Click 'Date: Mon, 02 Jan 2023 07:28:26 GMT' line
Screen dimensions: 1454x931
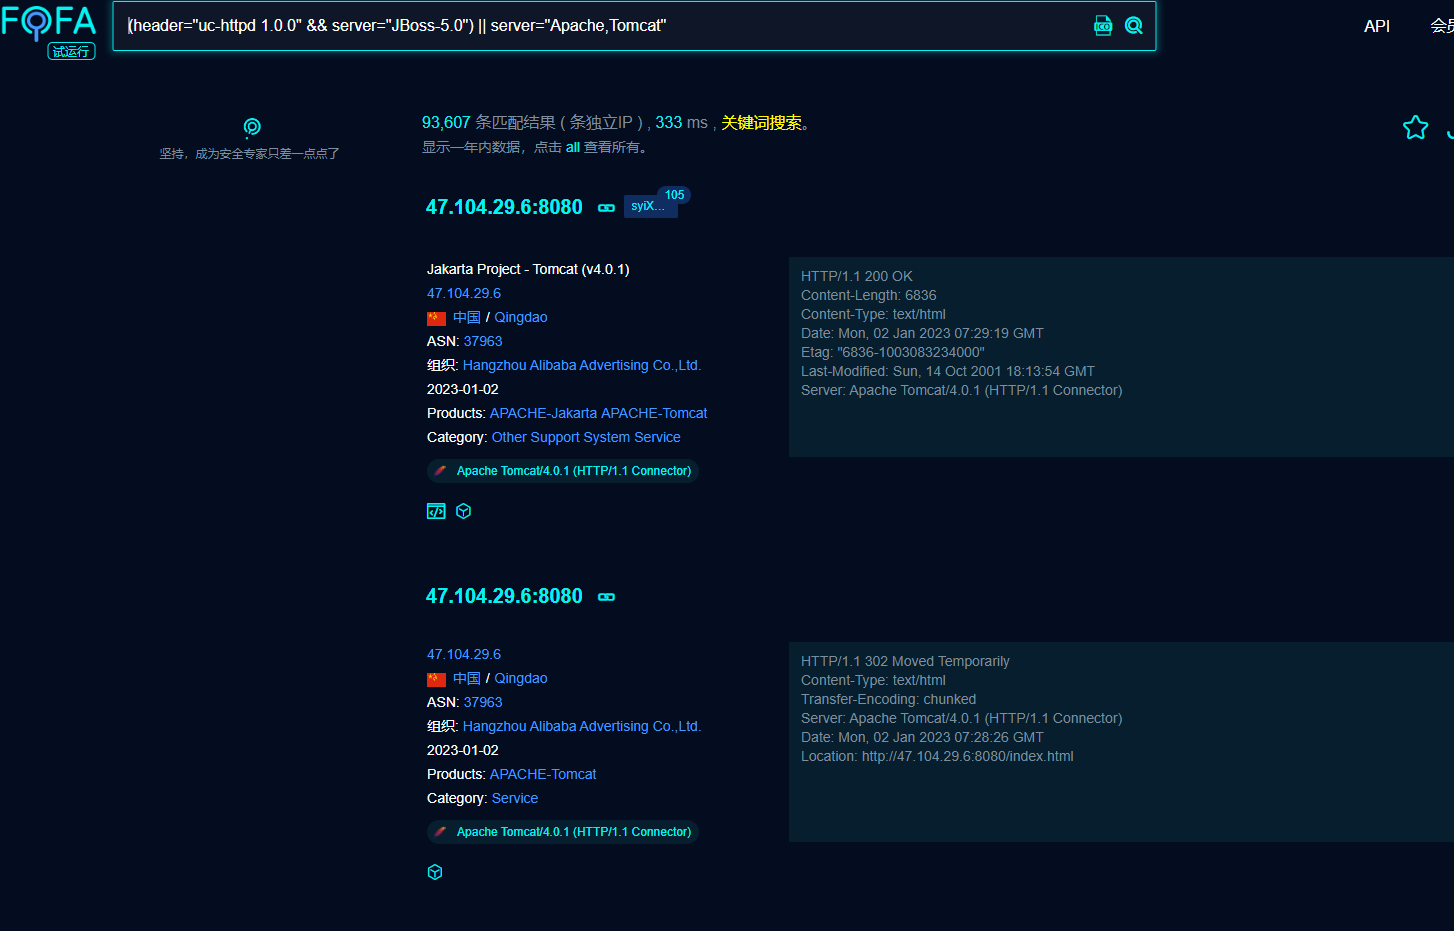(922, 737)
